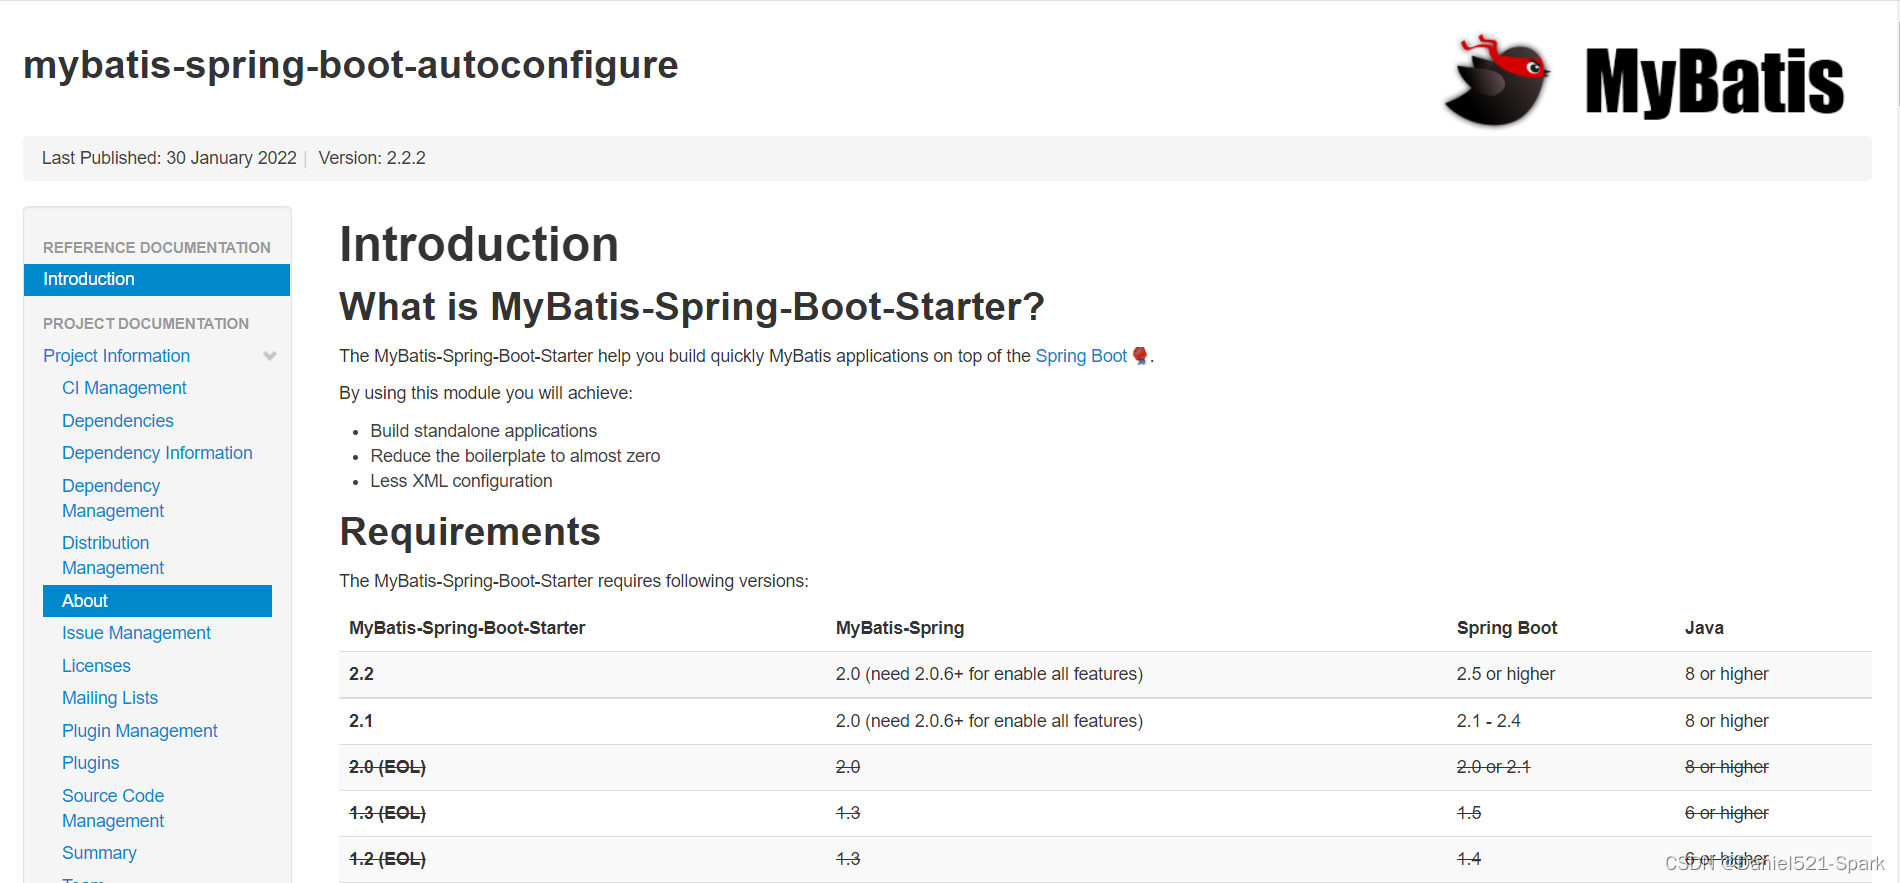Open Issue Management page
The height and width of the screenshot is (883, 1900).
click(x=136, y=633)
